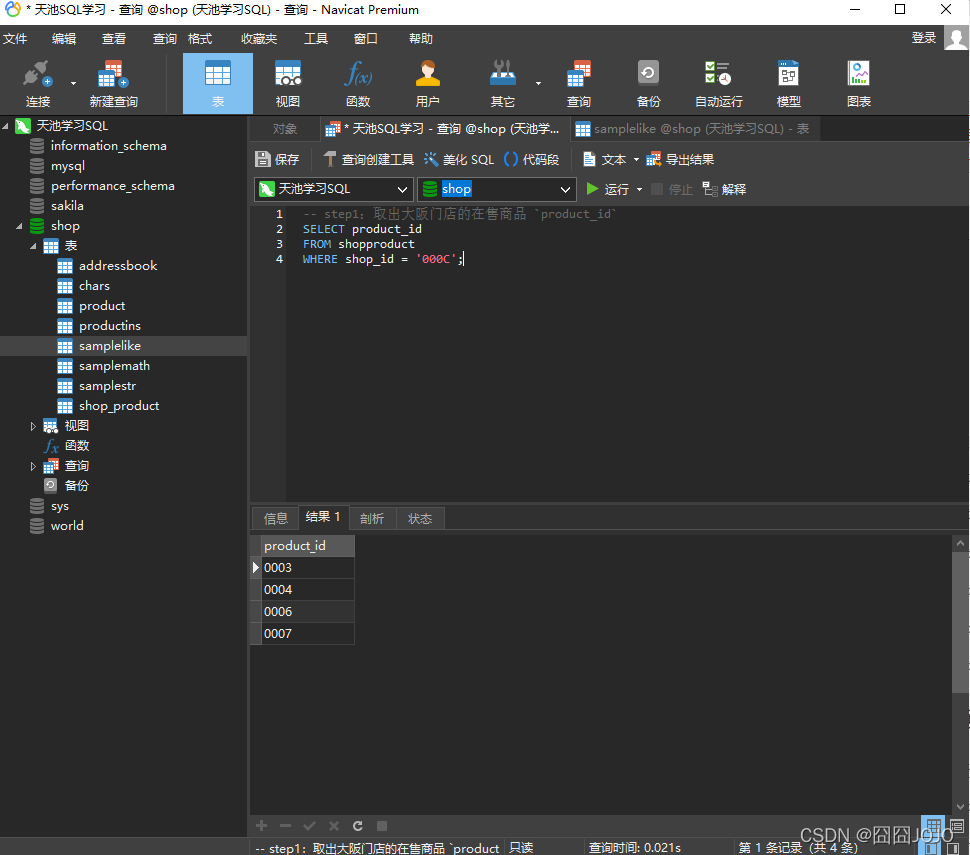
Task: Open the 用户 users toolbar icon
Action: (427, 84)
